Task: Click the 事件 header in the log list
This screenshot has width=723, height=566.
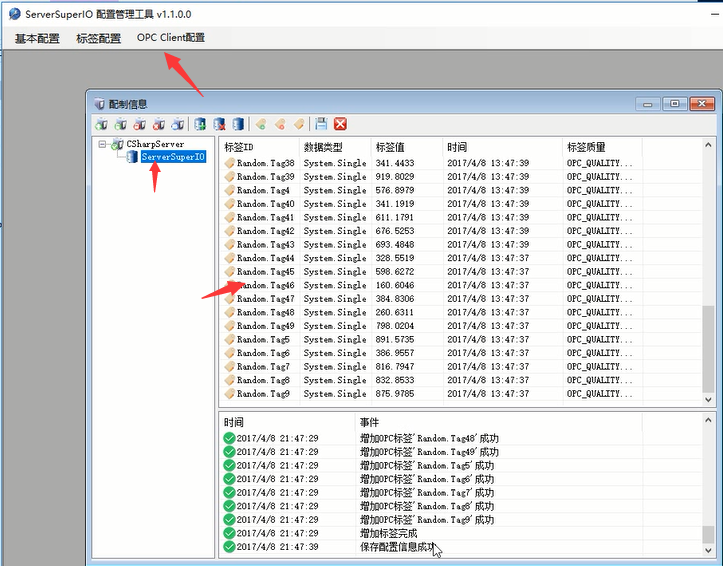Action: (369, 422)
